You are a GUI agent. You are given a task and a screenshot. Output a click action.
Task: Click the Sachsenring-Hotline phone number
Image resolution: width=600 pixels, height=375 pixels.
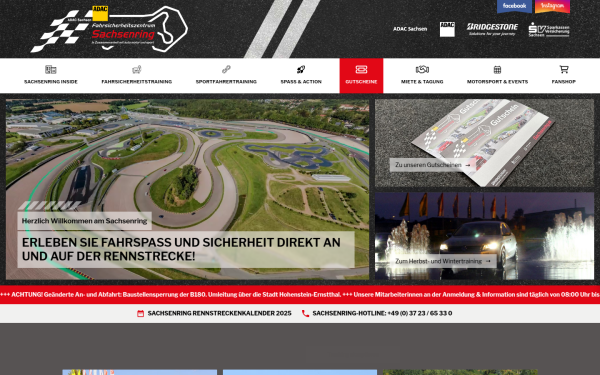pyautogui.click(x=382, y=313)
